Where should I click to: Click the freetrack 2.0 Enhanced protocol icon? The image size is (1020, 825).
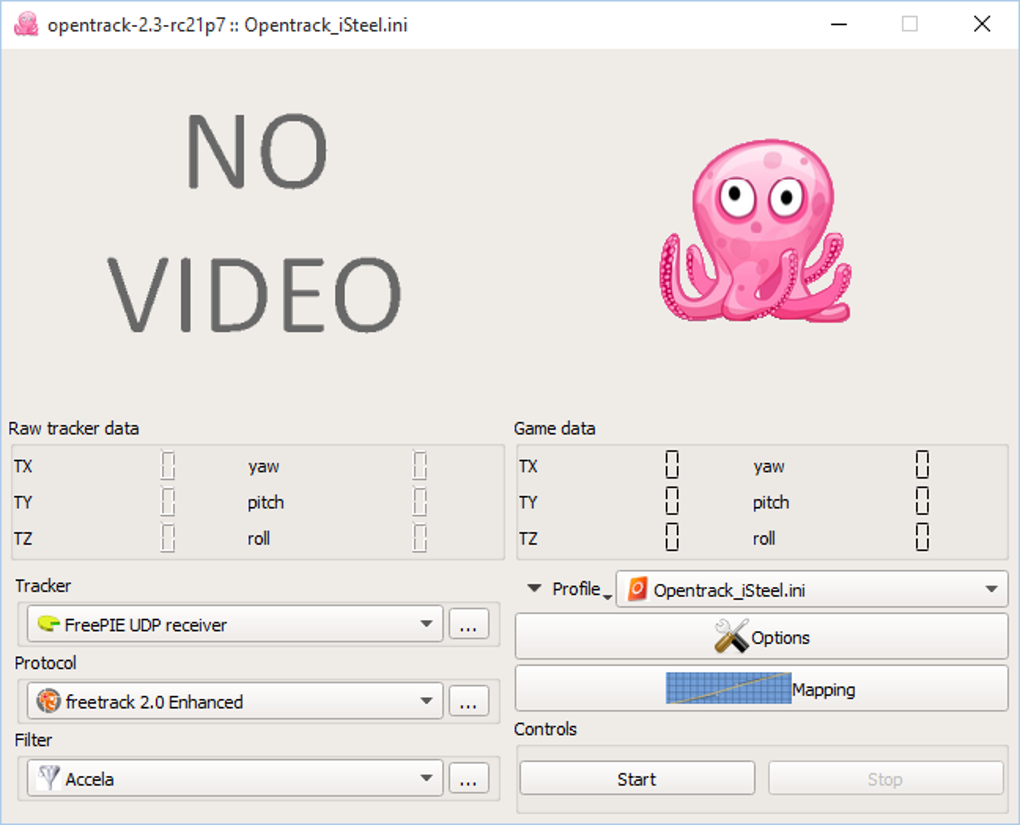click(49, 701)
